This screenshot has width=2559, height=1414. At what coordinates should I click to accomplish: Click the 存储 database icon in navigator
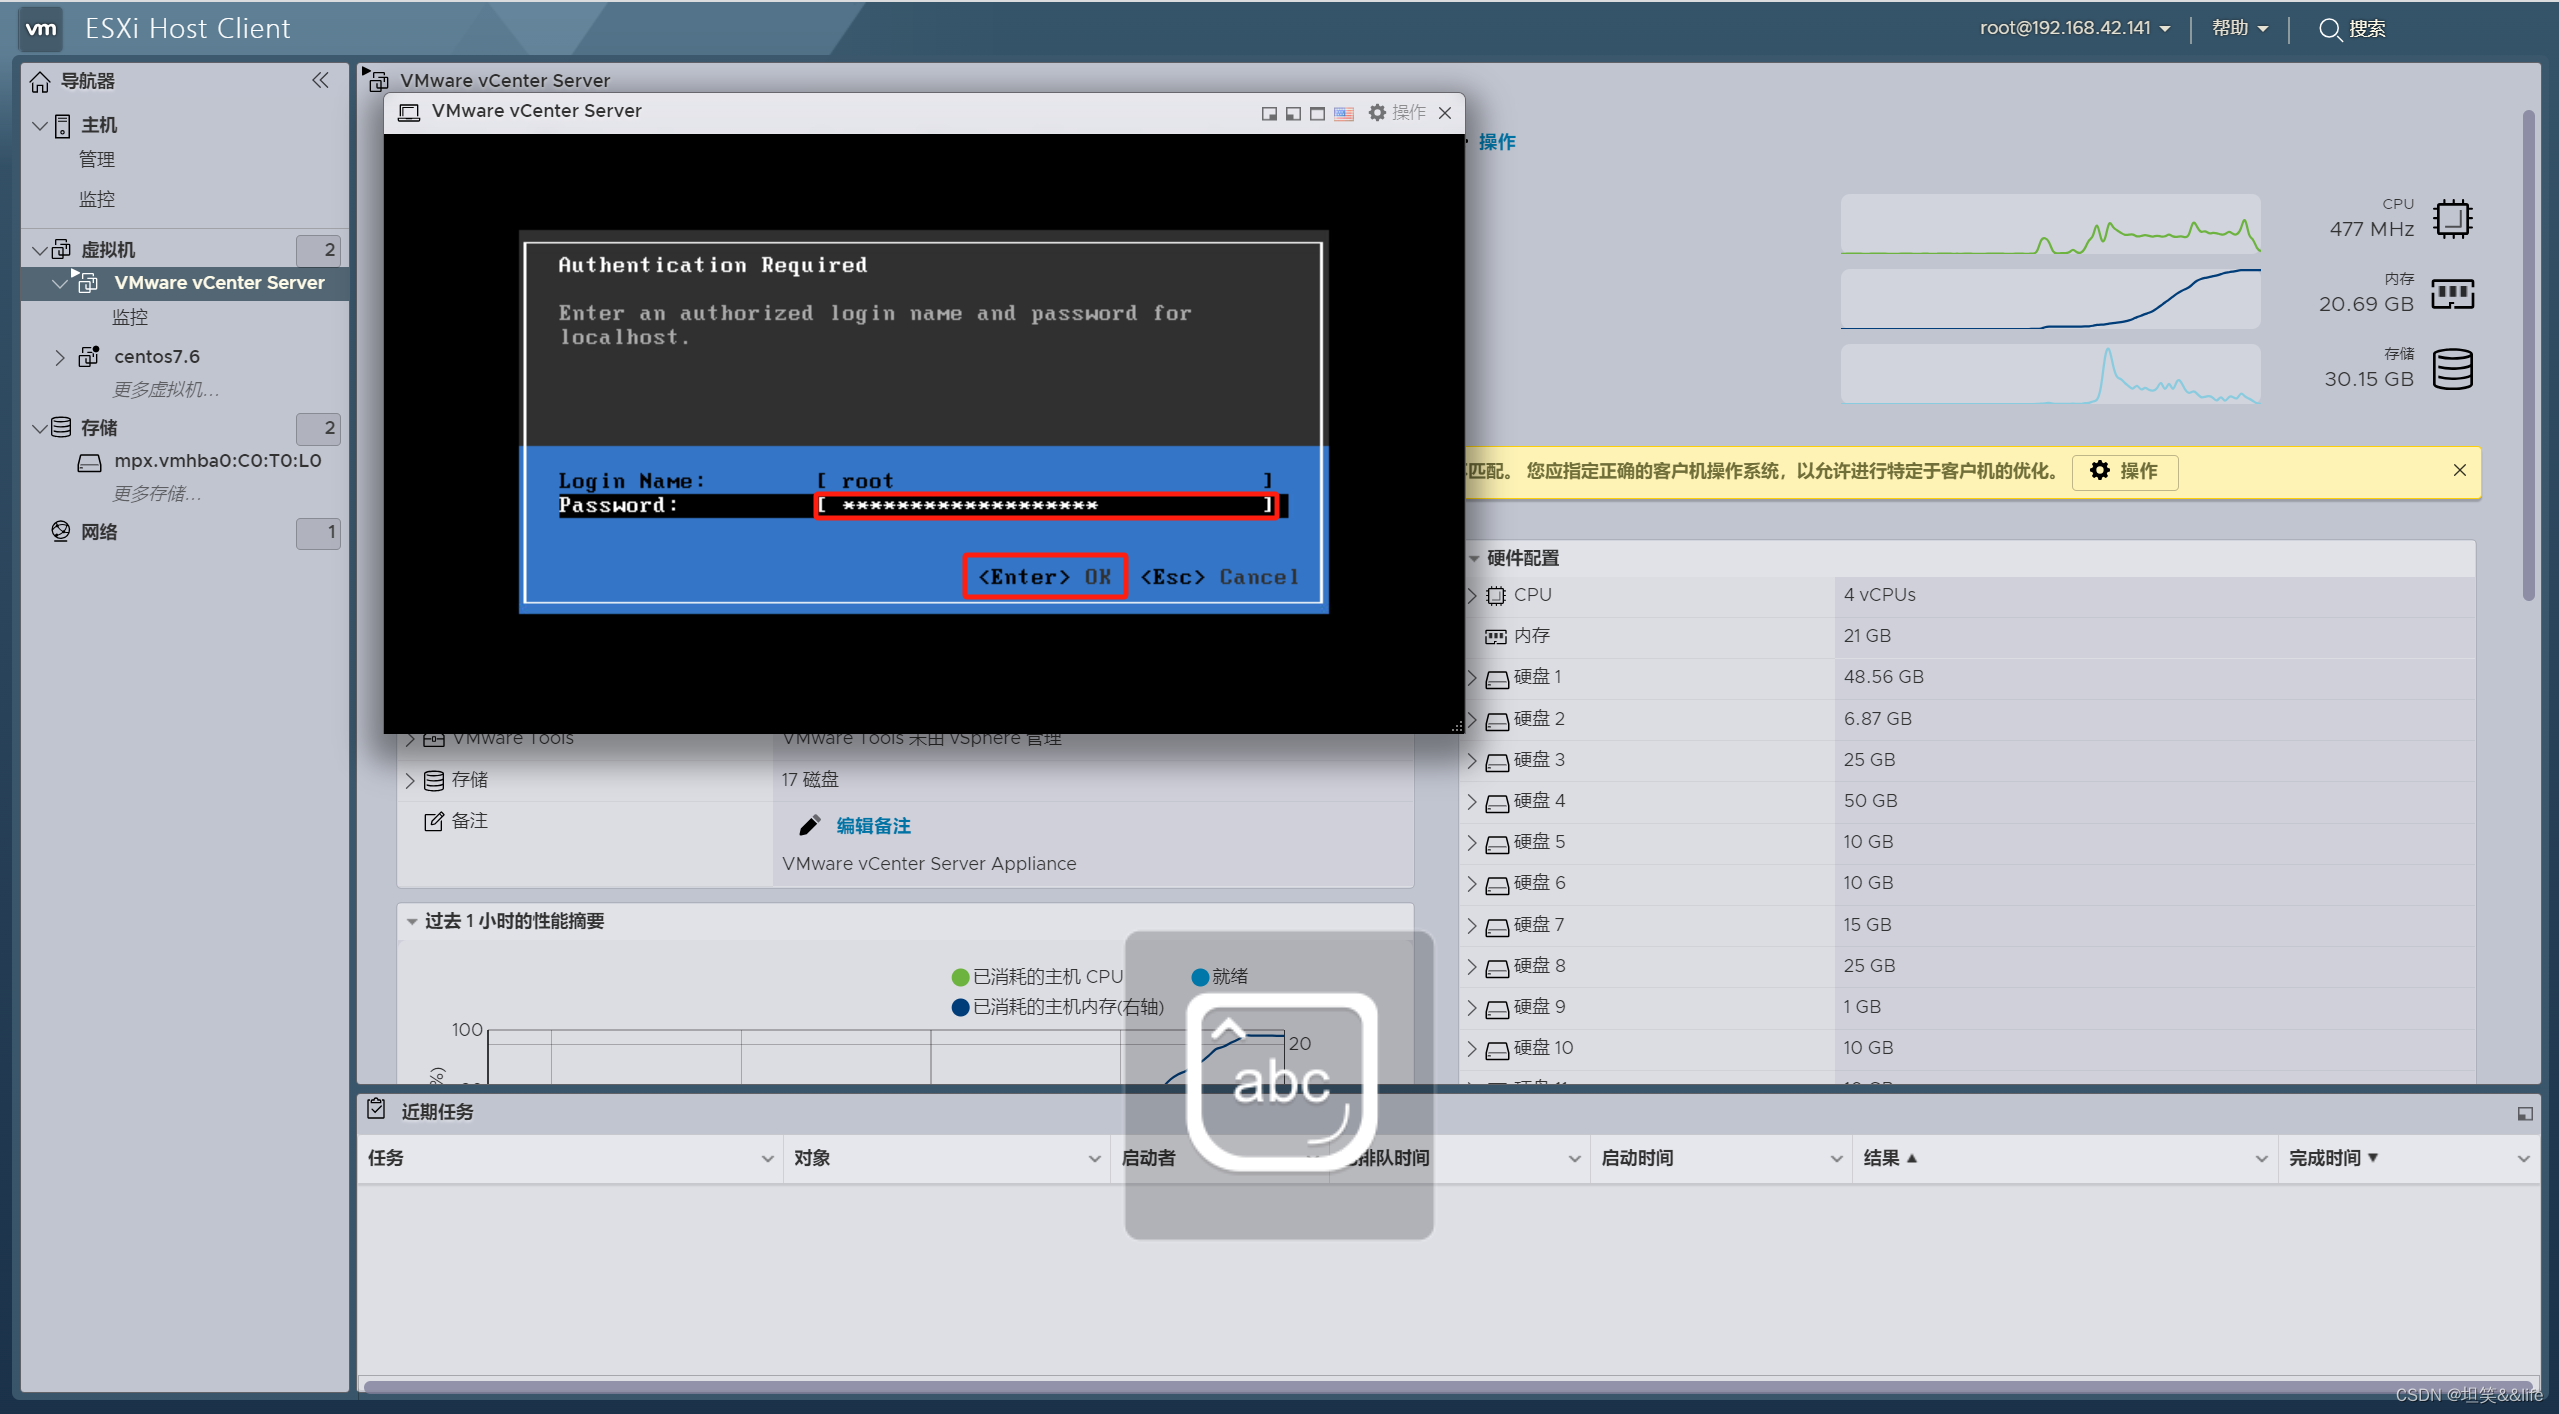[x=61, y=427]
